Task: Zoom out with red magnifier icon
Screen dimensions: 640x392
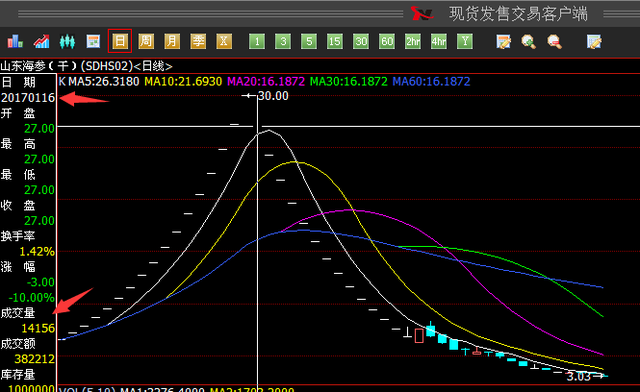Action: pos(554,41)
